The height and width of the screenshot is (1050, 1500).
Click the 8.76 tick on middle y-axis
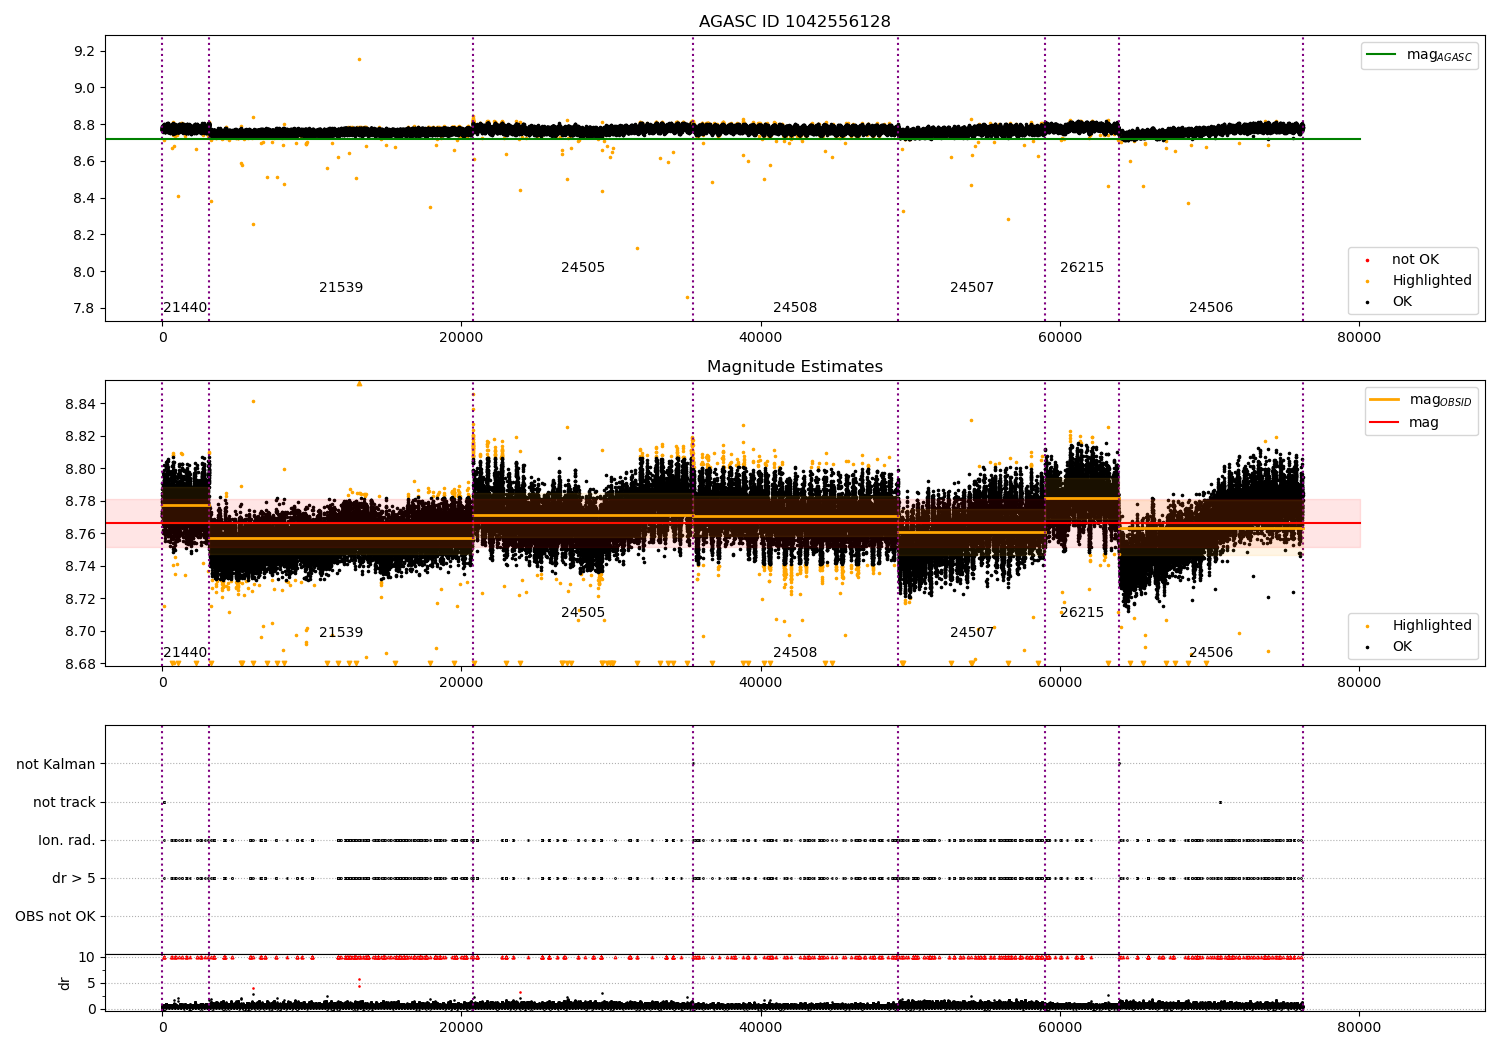81,534
